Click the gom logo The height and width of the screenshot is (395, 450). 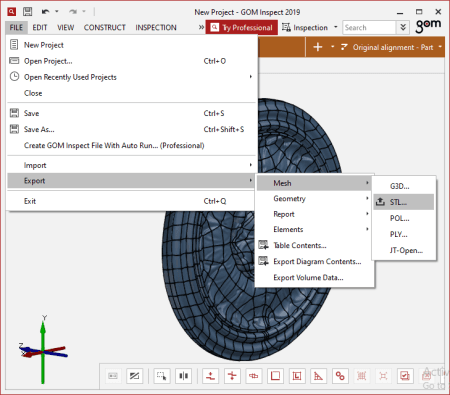click(428, 25)
